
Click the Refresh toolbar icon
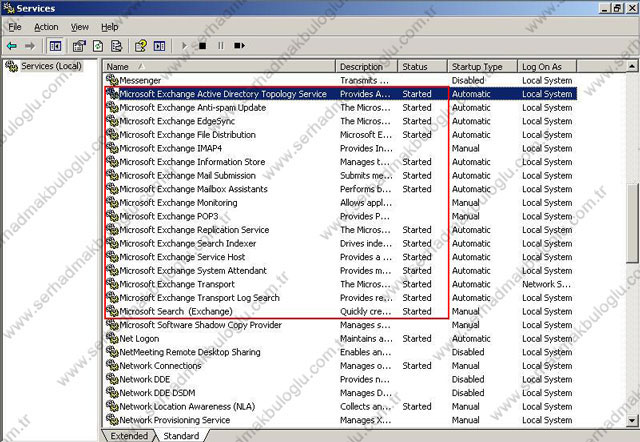click(98, 46)
